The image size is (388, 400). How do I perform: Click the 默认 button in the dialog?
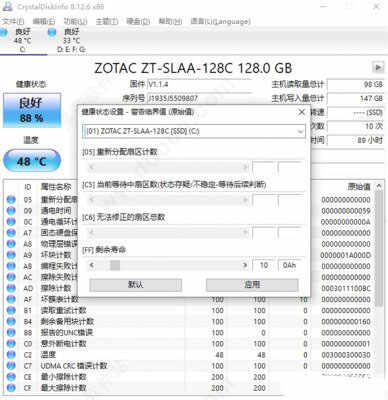click(136, 285)
